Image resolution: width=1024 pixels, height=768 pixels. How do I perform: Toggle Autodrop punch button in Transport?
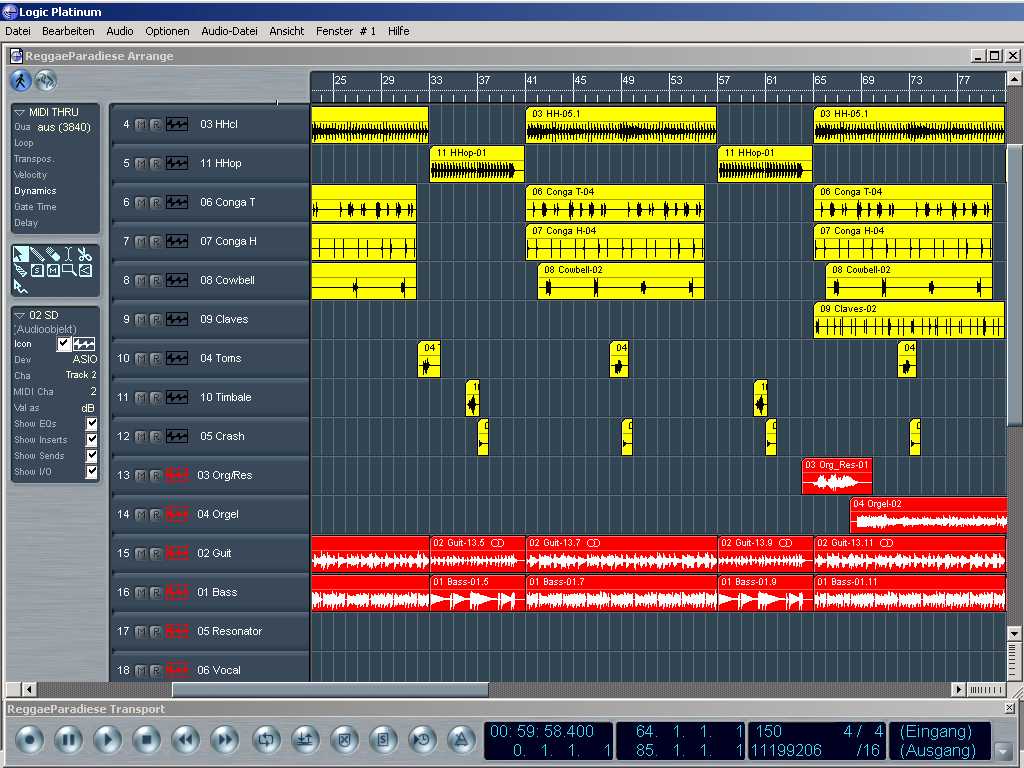[x=306, y=740]
